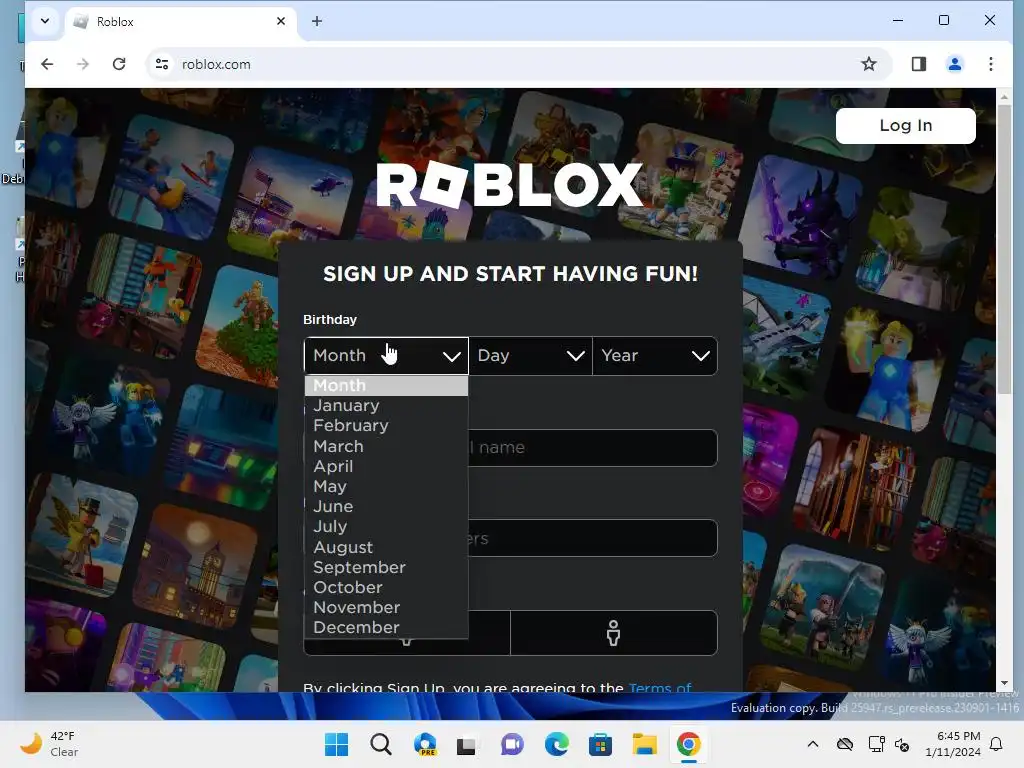Select the Month placeholder option
Screen dimensions: 1024x768
[x=386, y=385]
